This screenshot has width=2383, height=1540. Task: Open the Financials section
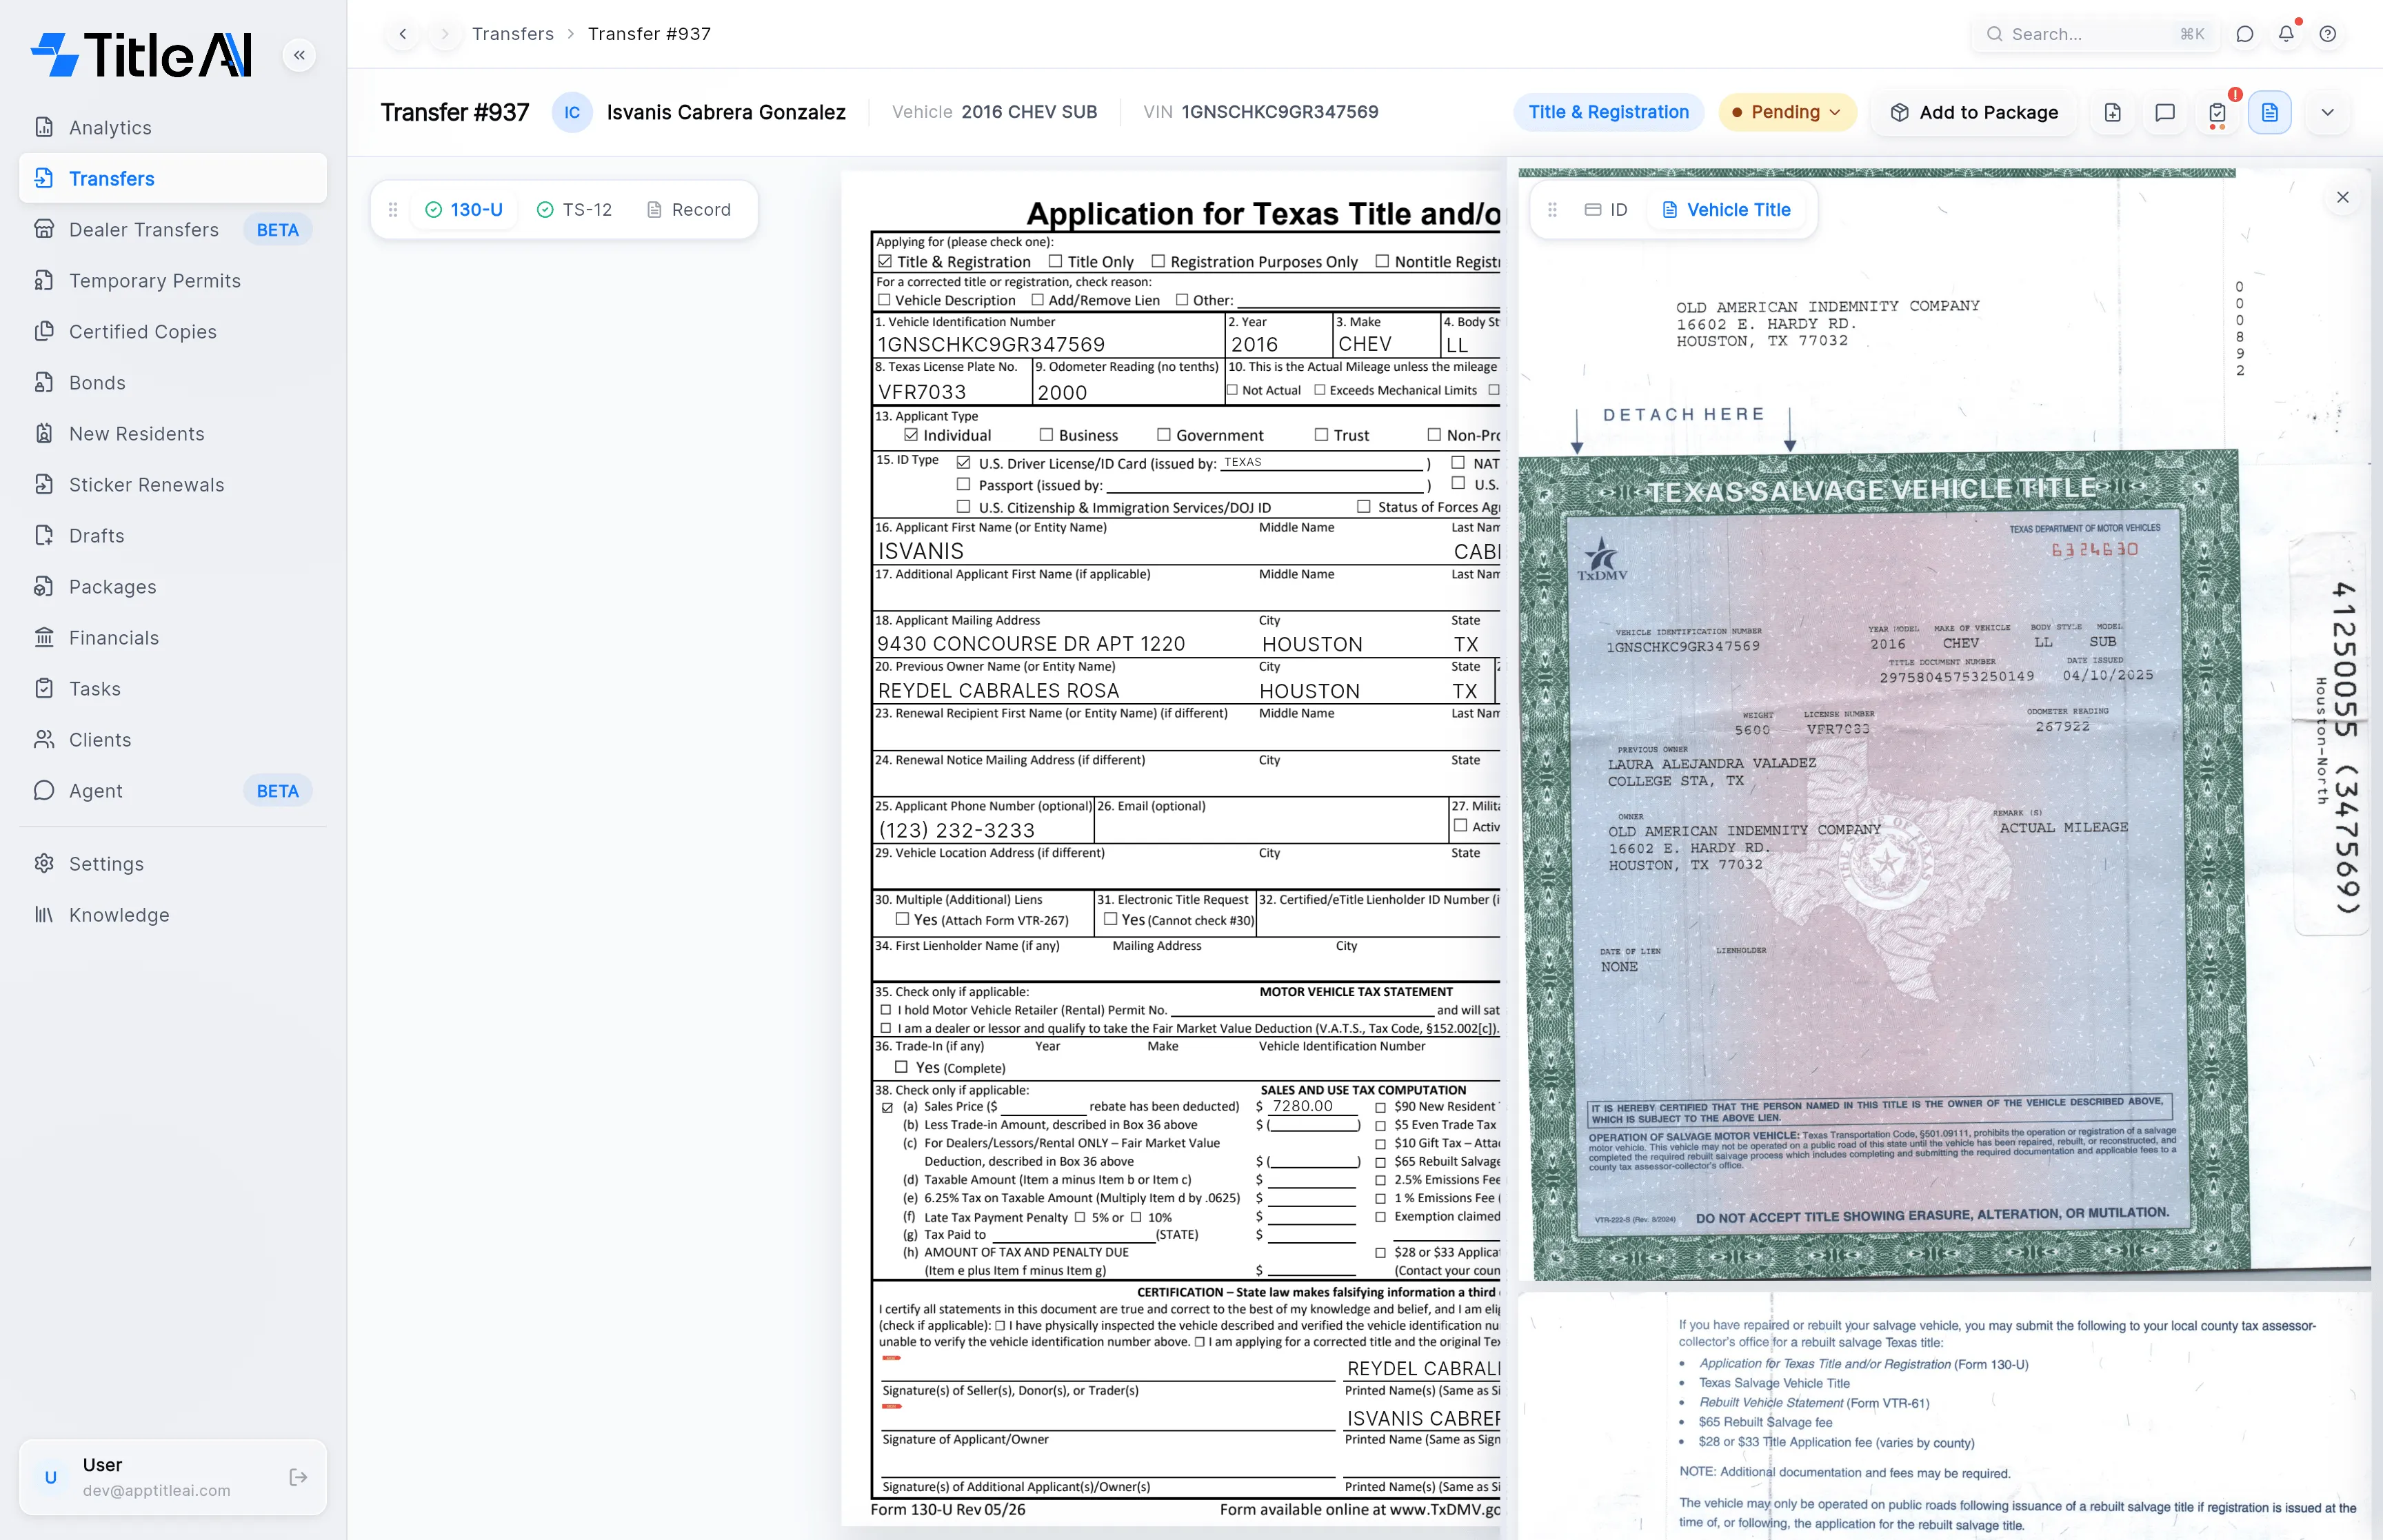point(172,637)
